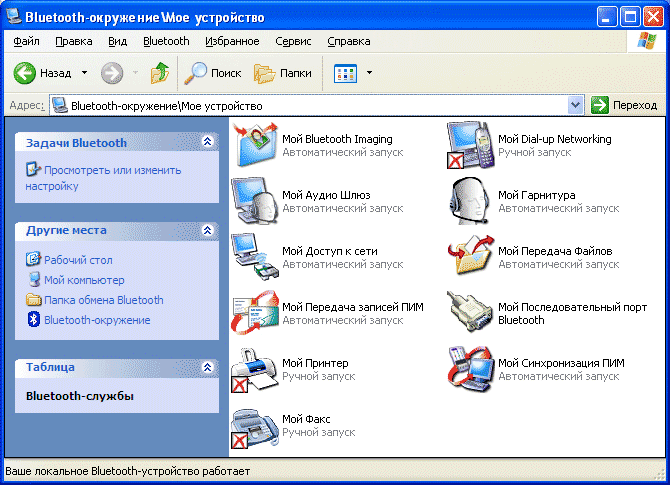Select the Мой Аудио Шлюз icon
Image resolution: width=670 pixels, height=485 pixels.
pyautogui.click(x=255, y=201)
